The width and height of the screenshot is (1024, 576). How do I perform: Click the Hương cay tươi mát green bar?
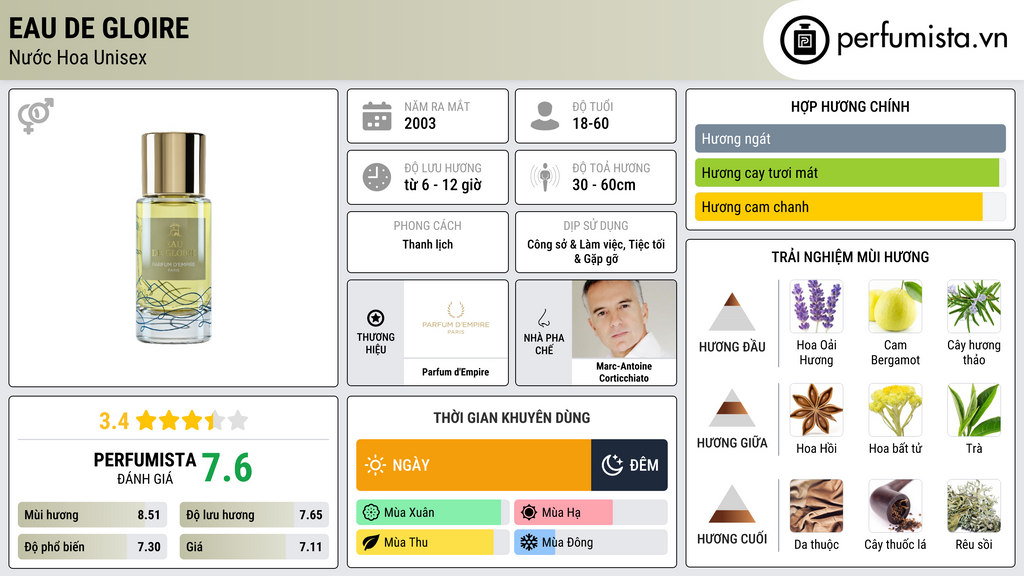coord(850,173)
